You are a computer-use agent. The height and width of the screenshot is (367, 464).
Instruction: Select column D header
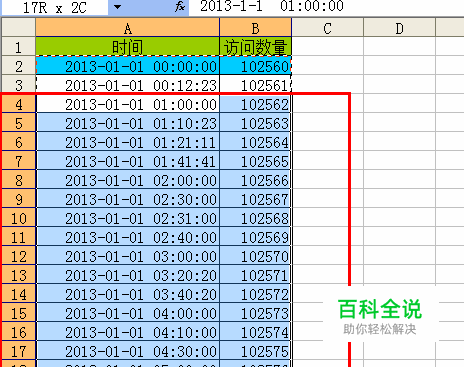coord(399,27)
